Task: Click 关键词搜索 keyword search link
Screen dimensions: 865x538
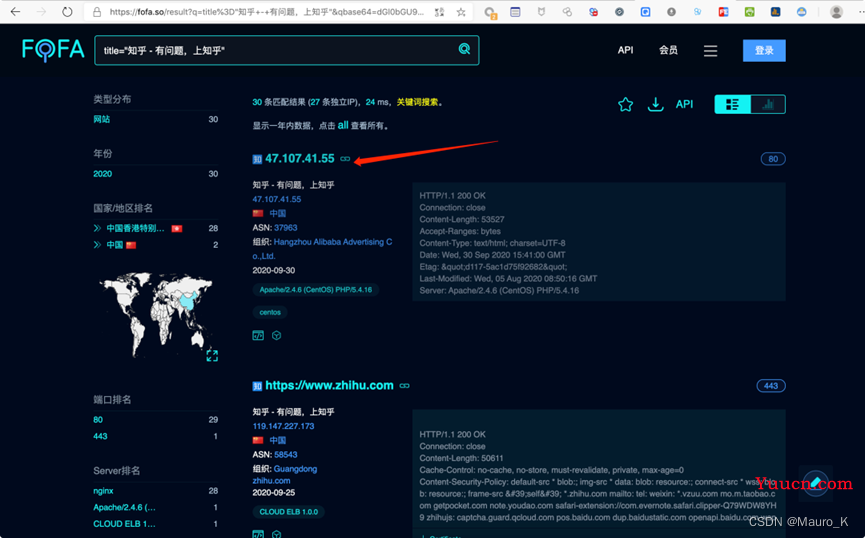Action: click(x=418, y=102)
